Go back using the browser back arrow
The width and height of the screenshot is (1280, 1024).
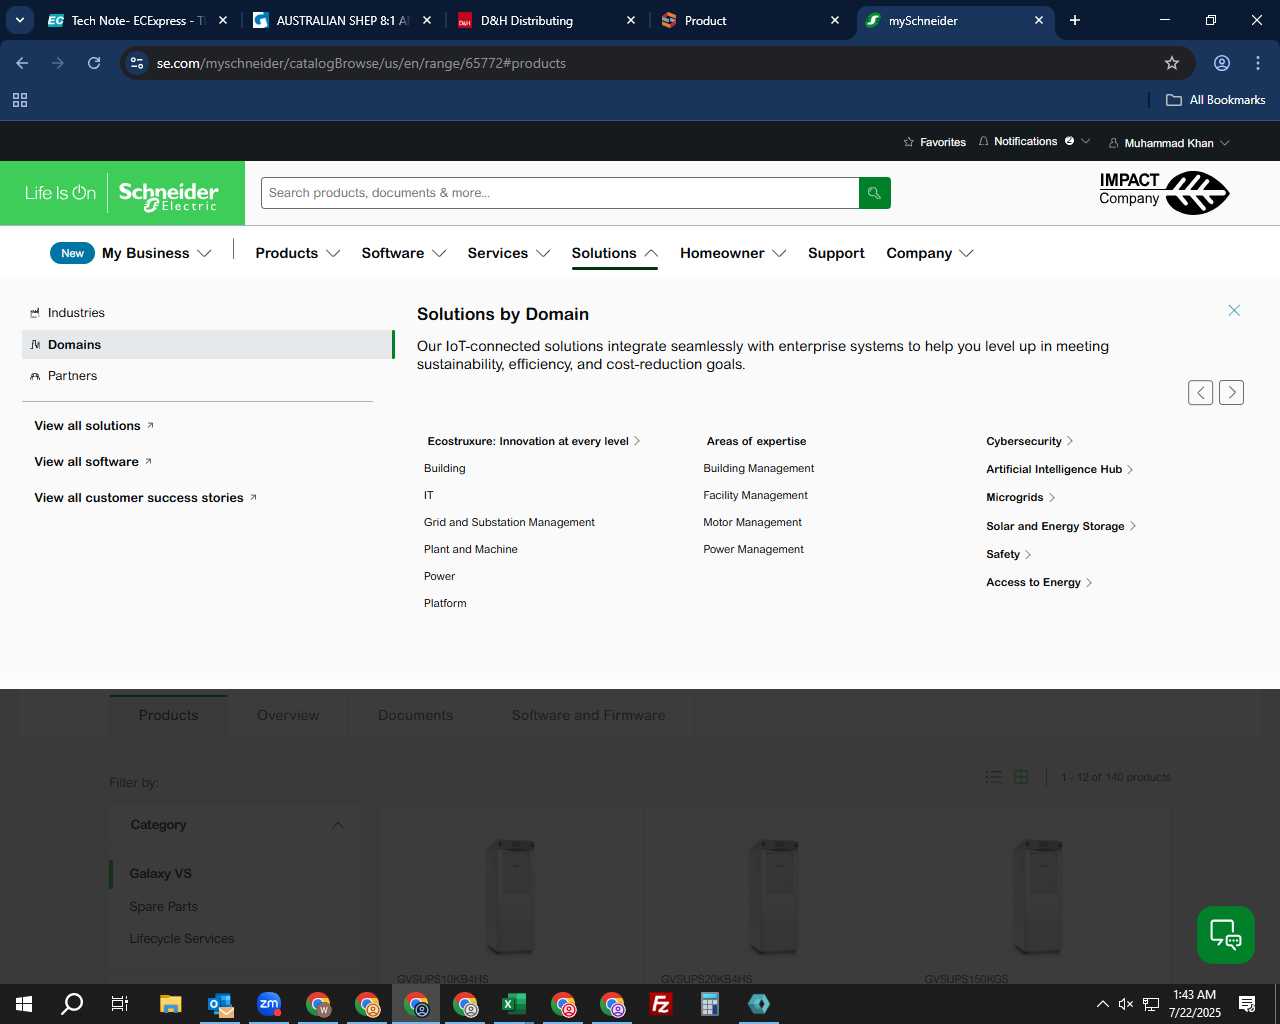tap(22, 63)
